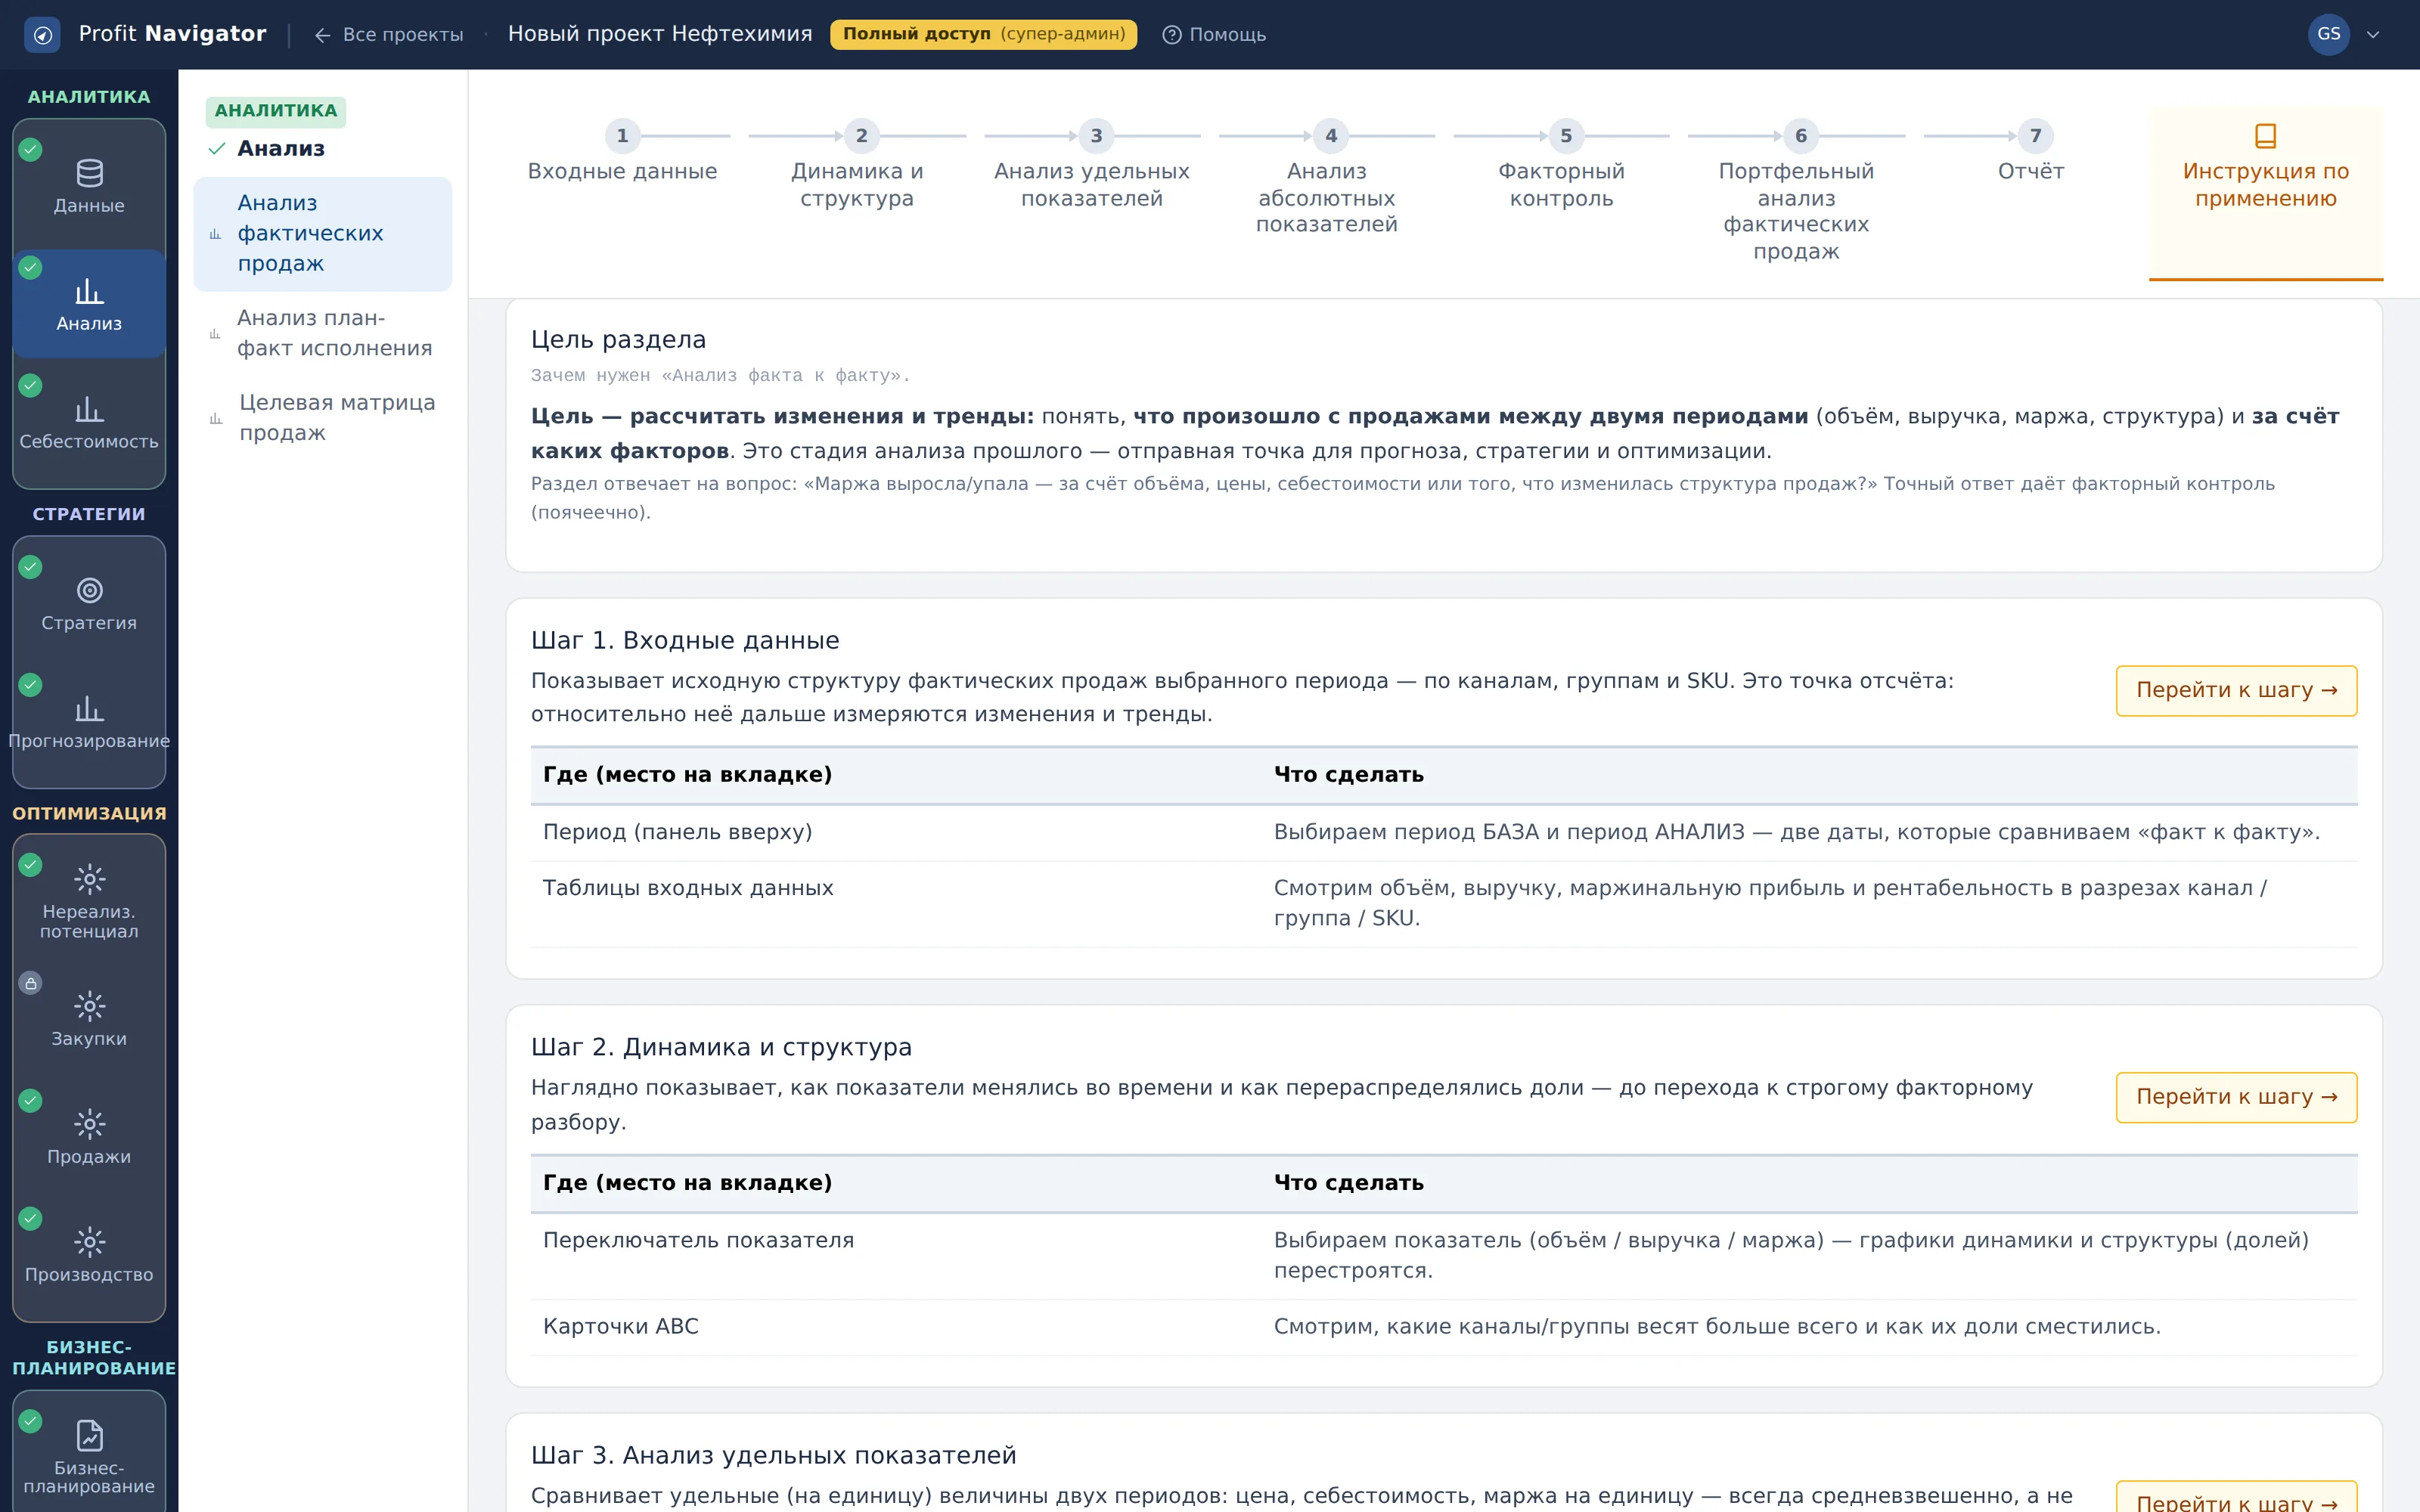
Task: Select the locked Закупки module icon
Action: (89, 1006)
